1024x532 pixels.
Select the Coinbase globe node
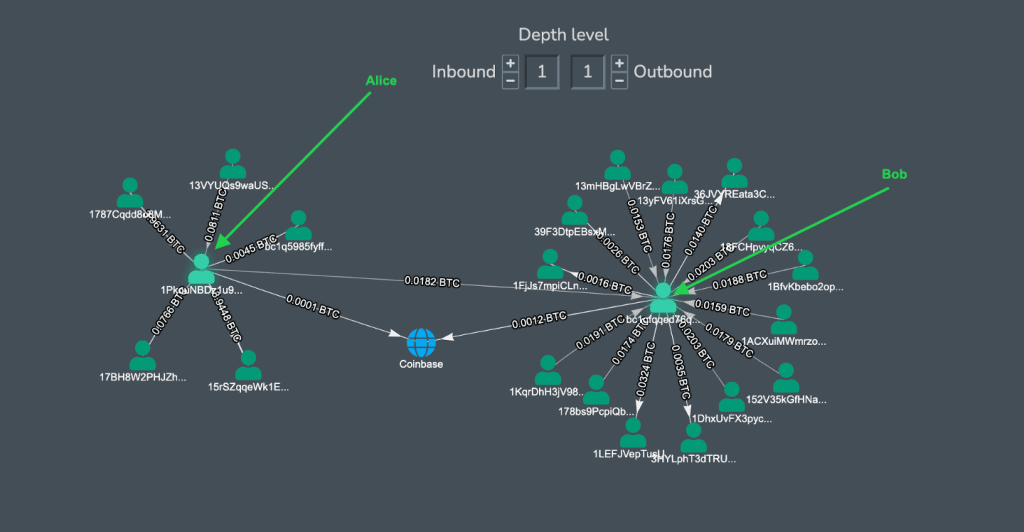[x=421, y=343]
